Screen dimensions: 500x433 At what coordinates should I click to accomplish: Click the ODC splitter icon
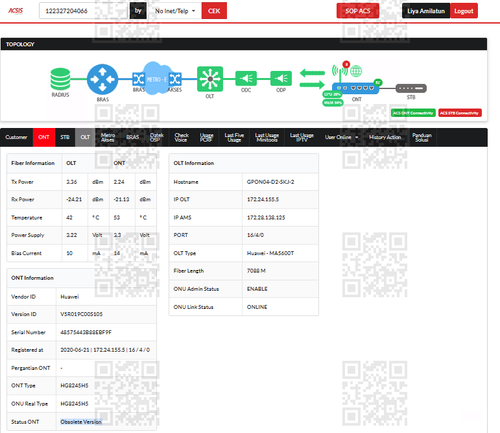coord(246,79)
